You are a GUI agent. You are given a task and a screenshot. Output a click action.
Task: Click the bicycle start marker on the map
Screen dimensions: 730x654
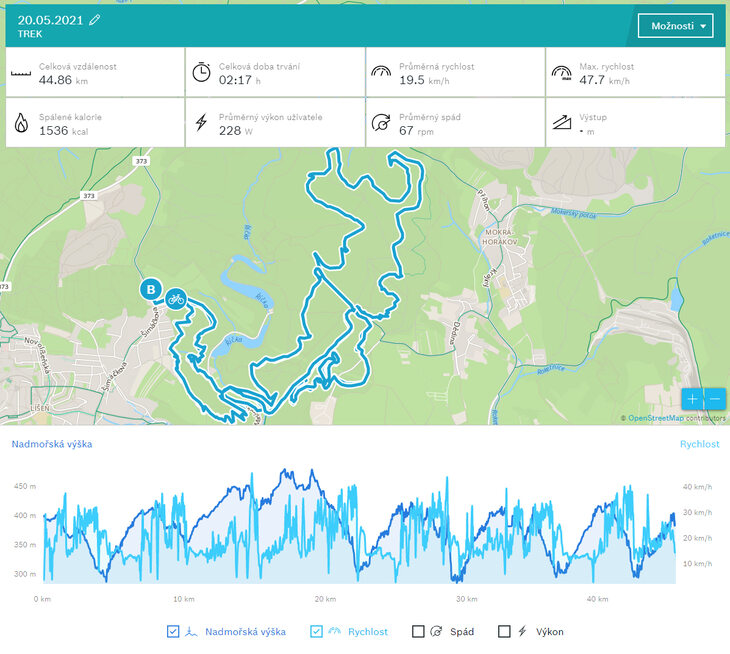[176, 298]
